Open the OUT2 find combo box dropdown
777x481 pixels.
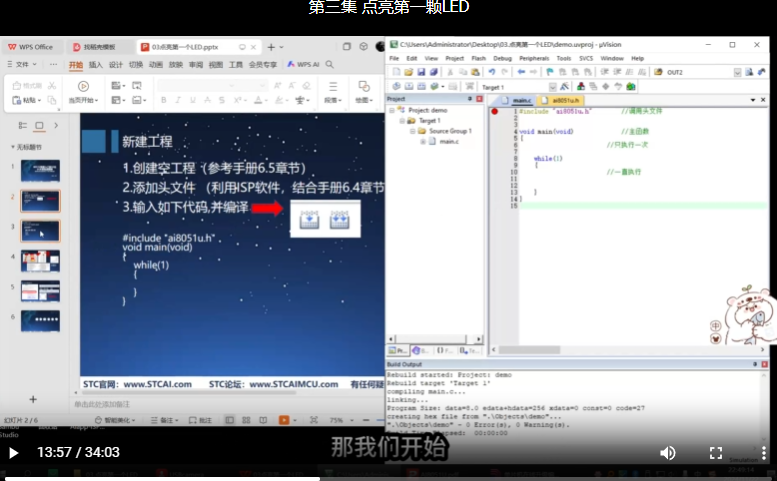tap(737, 72)
